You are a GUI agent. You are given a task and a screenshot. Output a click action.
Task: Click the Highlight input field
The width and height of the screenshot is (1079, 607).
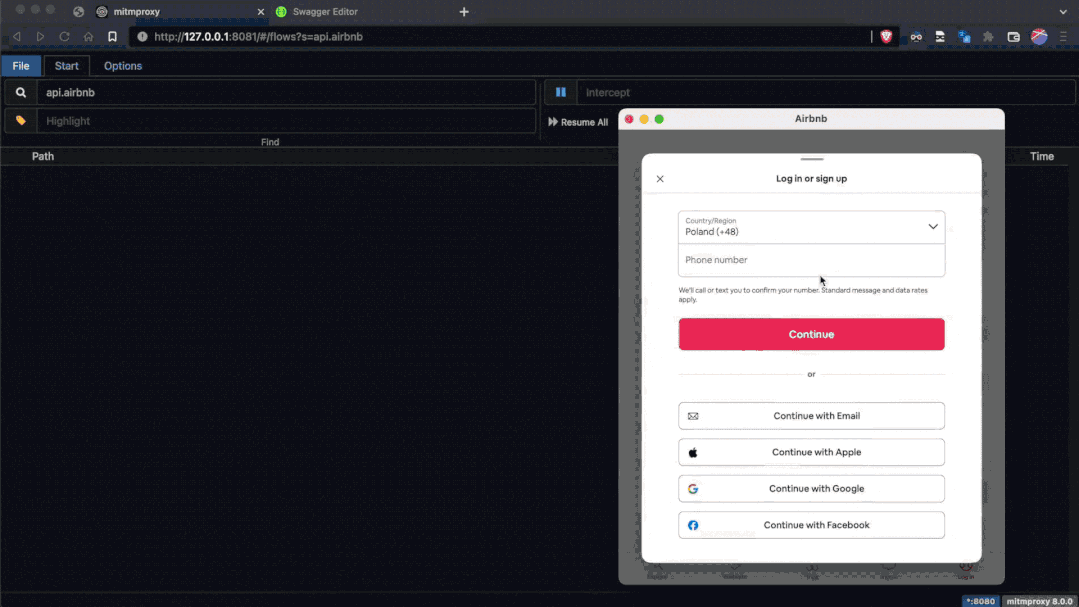(x=286, y=120)
